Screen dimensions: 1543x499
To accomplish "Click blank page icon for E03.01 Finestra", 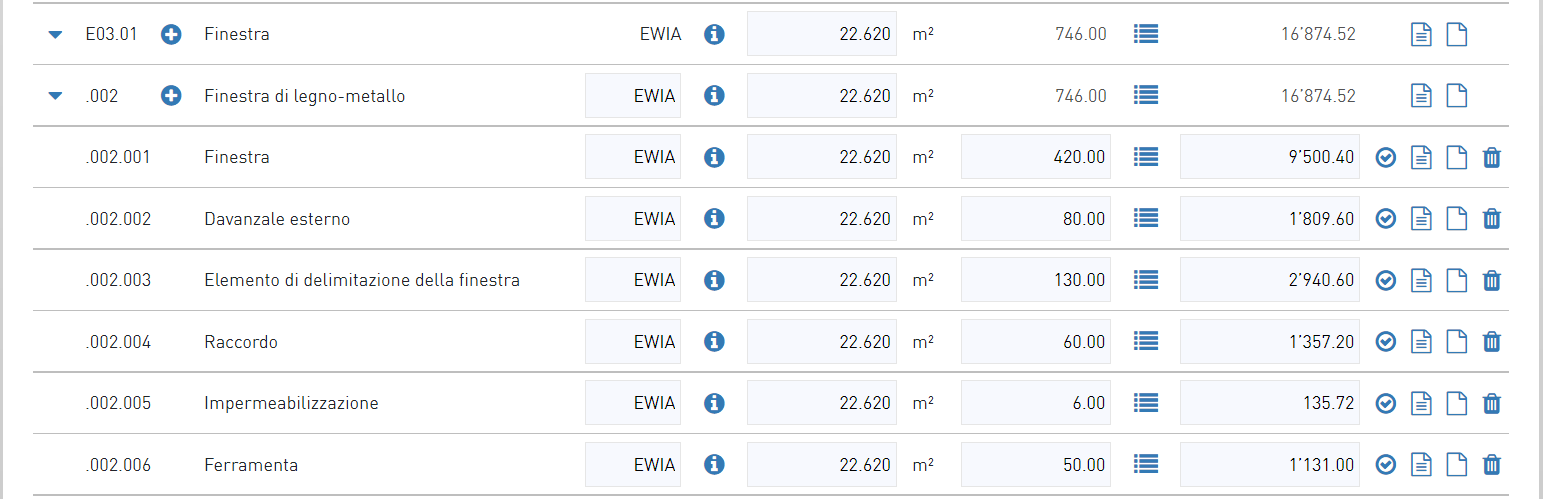I will pos(1458,35).
